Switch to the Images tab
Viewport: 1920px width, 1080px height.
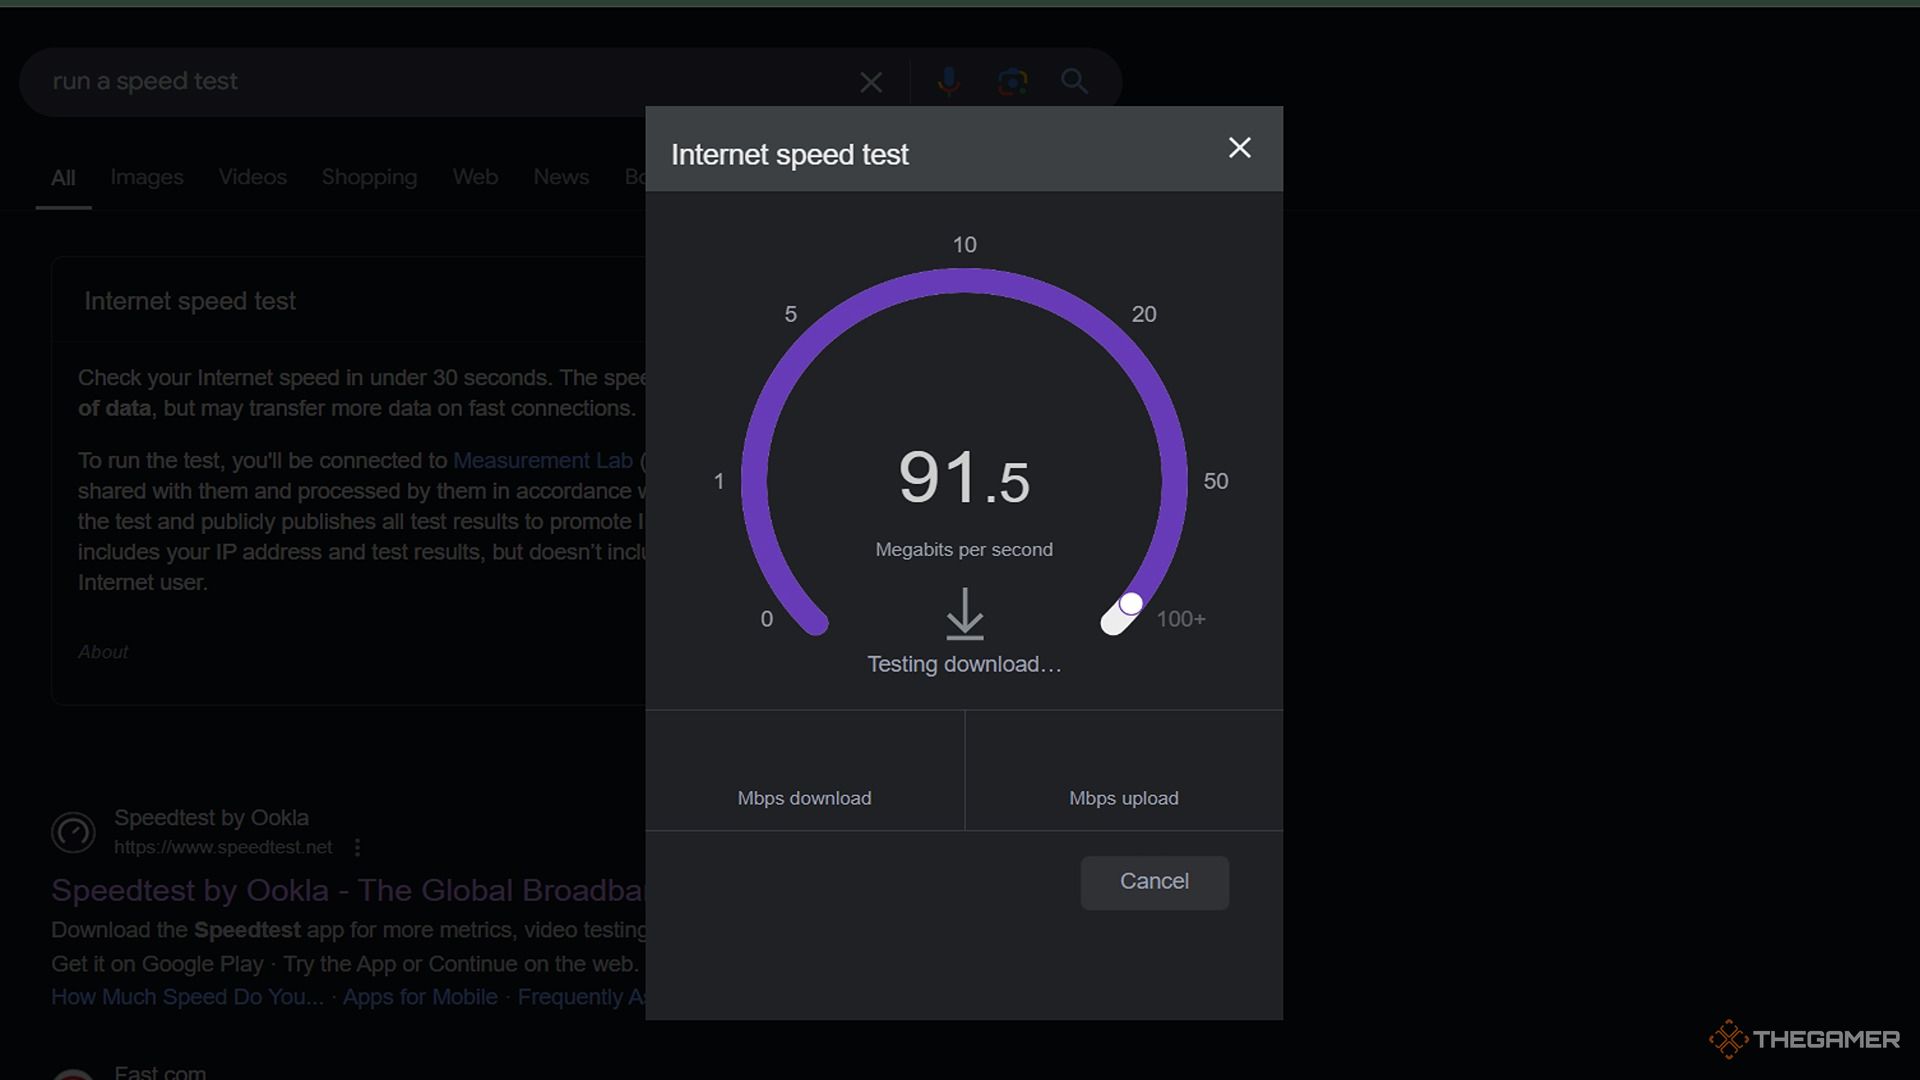tap(147, 177)
